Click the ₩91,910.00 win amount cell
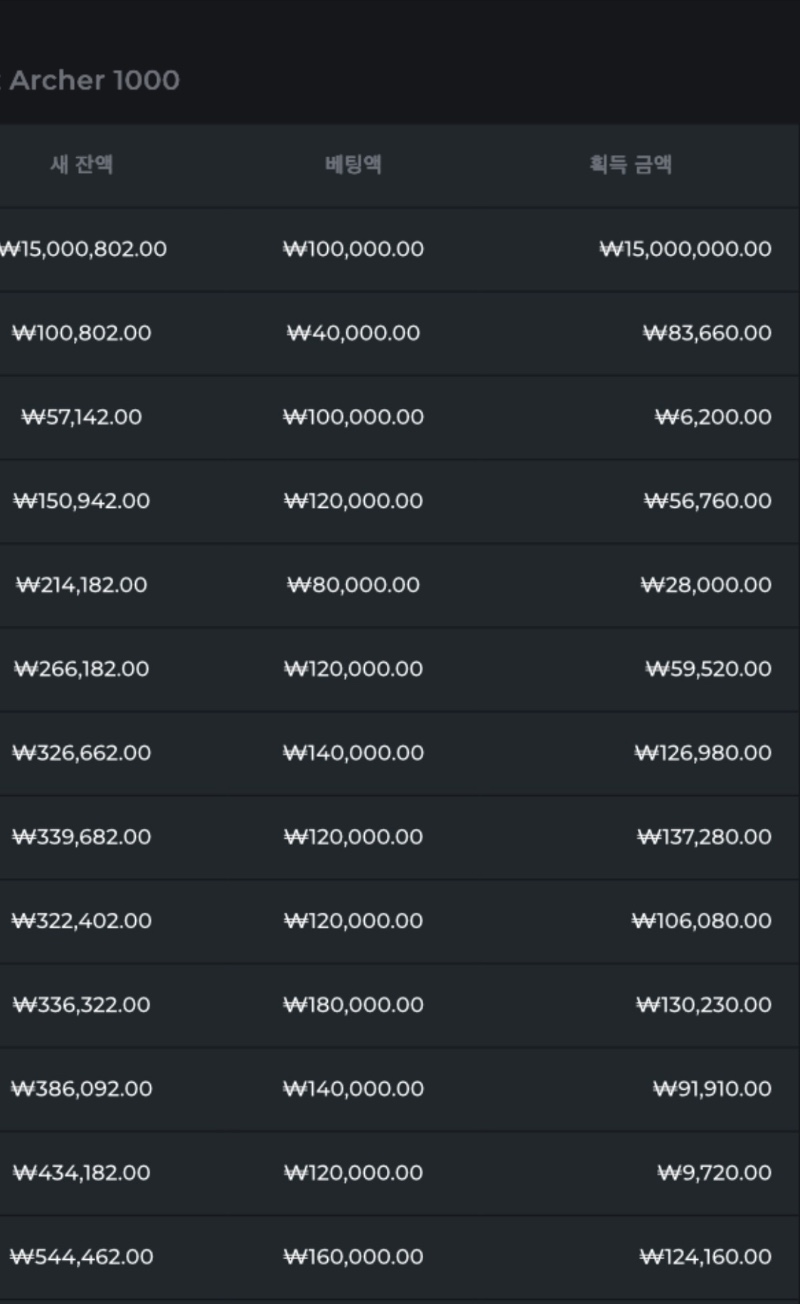This screenshot has height=1304, width=800. [712, 1089]
